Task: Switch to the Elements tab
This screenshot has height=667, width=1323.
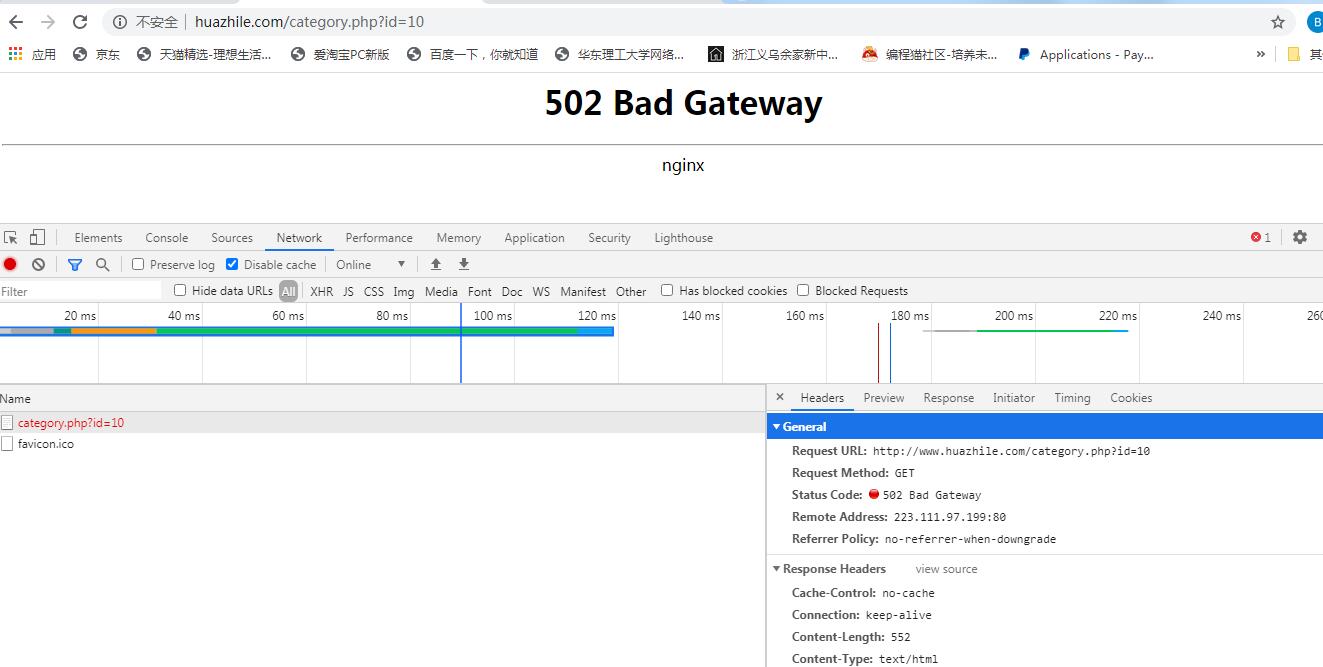Action: click(x=98, y=238)
